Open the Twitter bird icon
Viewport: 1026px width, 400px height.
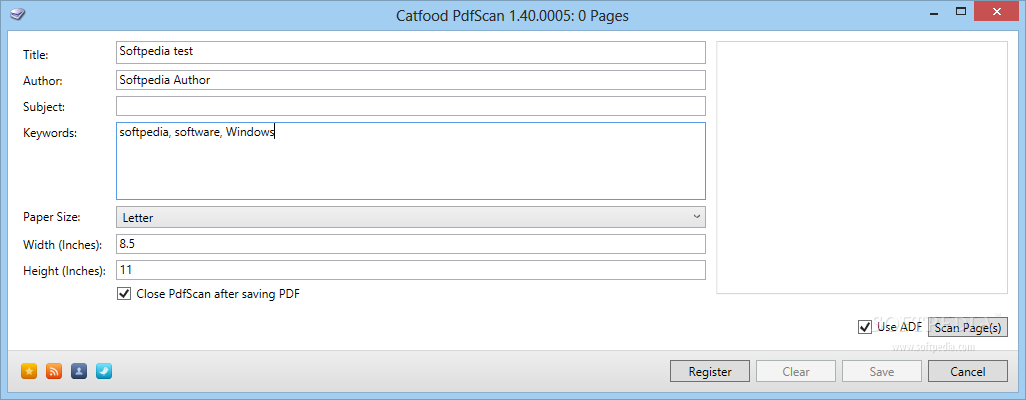click(x=104, y=371)
